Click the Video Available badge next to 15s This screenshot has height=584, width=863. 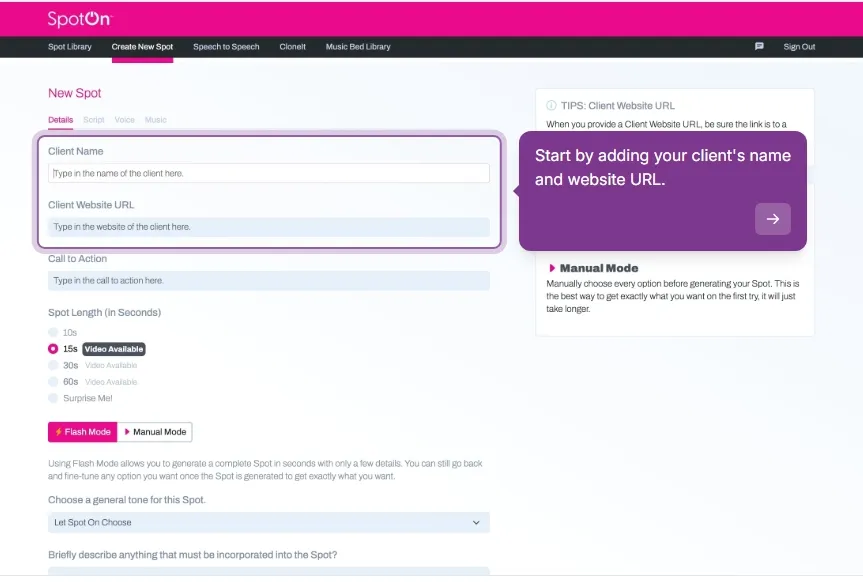click(114, 349)
